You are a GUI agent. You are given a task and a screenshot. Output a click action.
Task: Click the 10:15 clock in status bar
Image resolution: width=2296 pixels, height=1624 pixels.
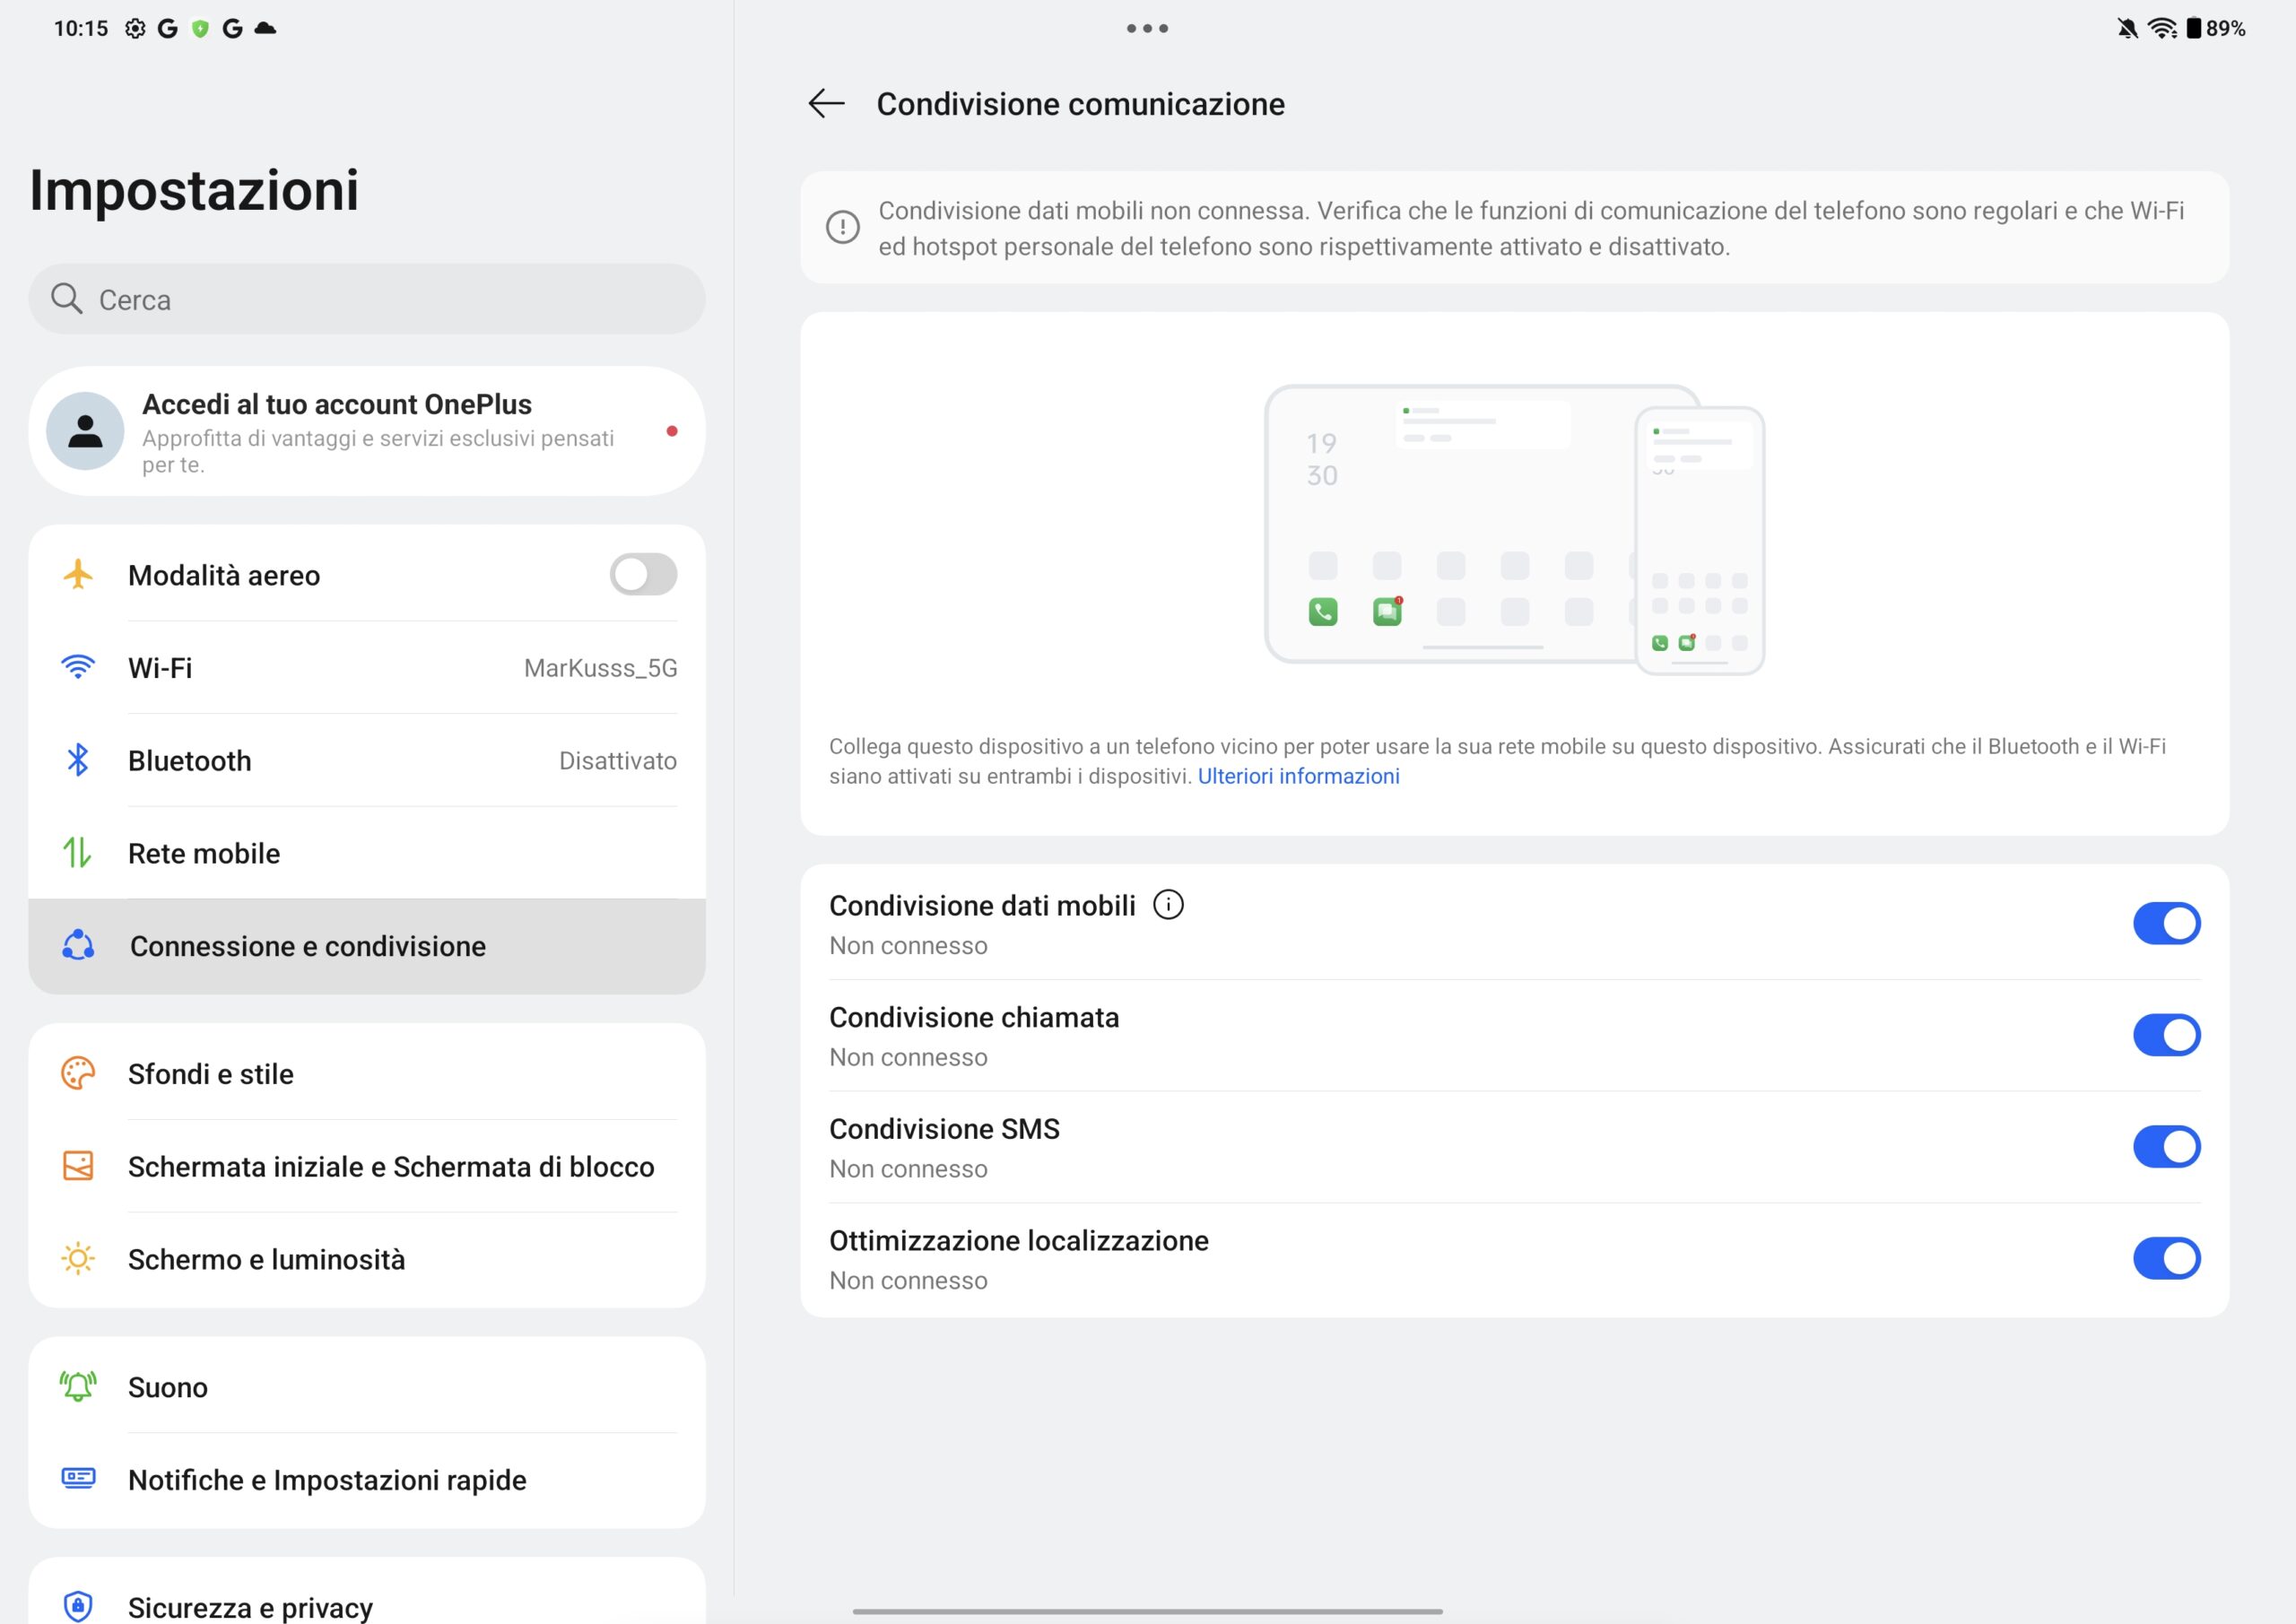point(81,28)
